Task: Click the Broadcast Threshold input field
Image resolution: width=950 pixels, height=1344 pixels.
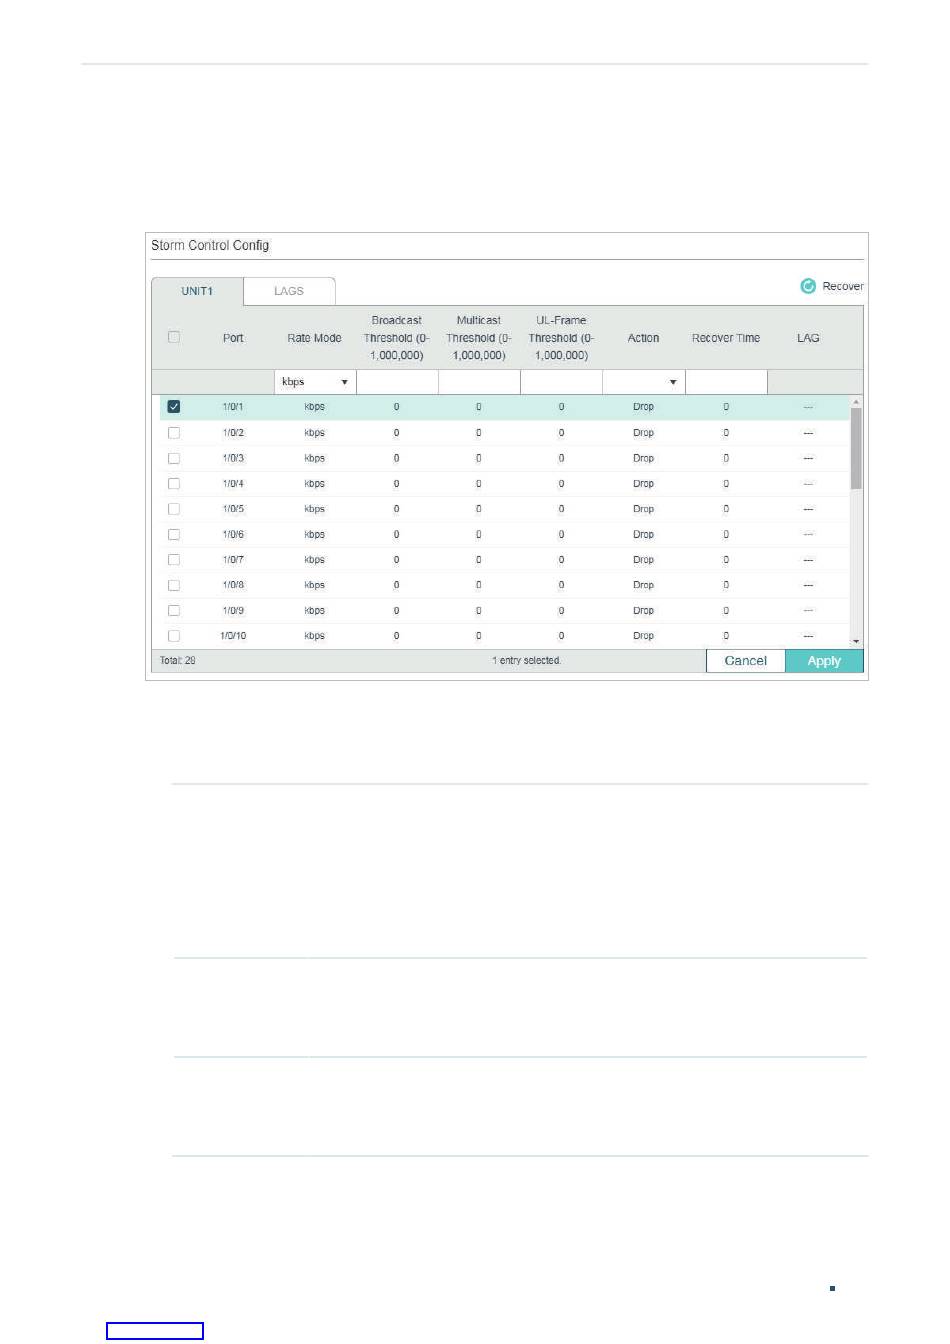Action: coord(397,382)
